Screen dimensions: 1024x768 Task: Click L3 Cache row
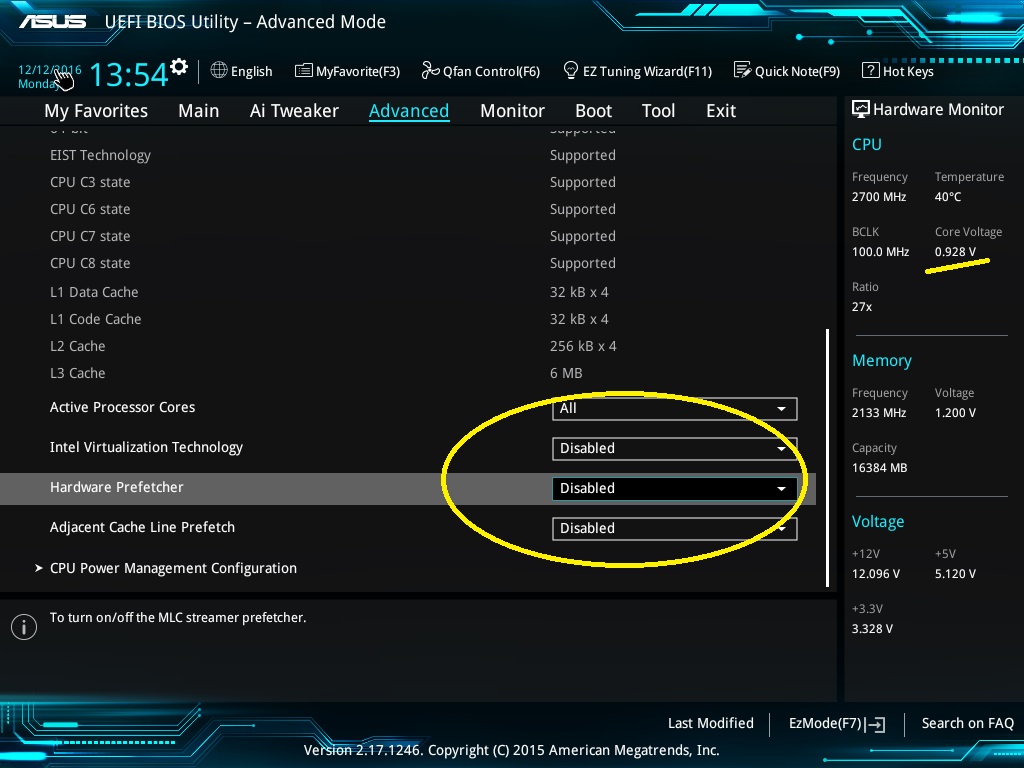pos(78,374)
